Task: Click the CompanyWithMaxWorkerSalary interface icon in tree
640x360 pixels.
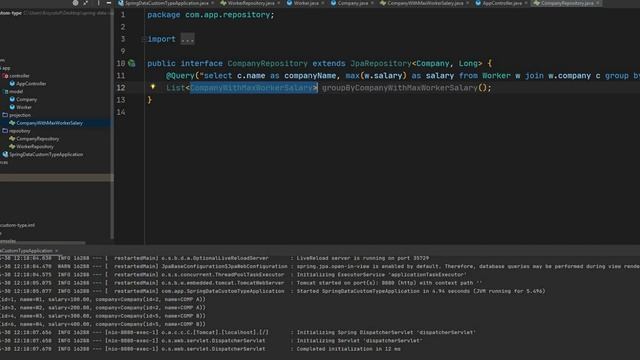Action: (12, 123)
